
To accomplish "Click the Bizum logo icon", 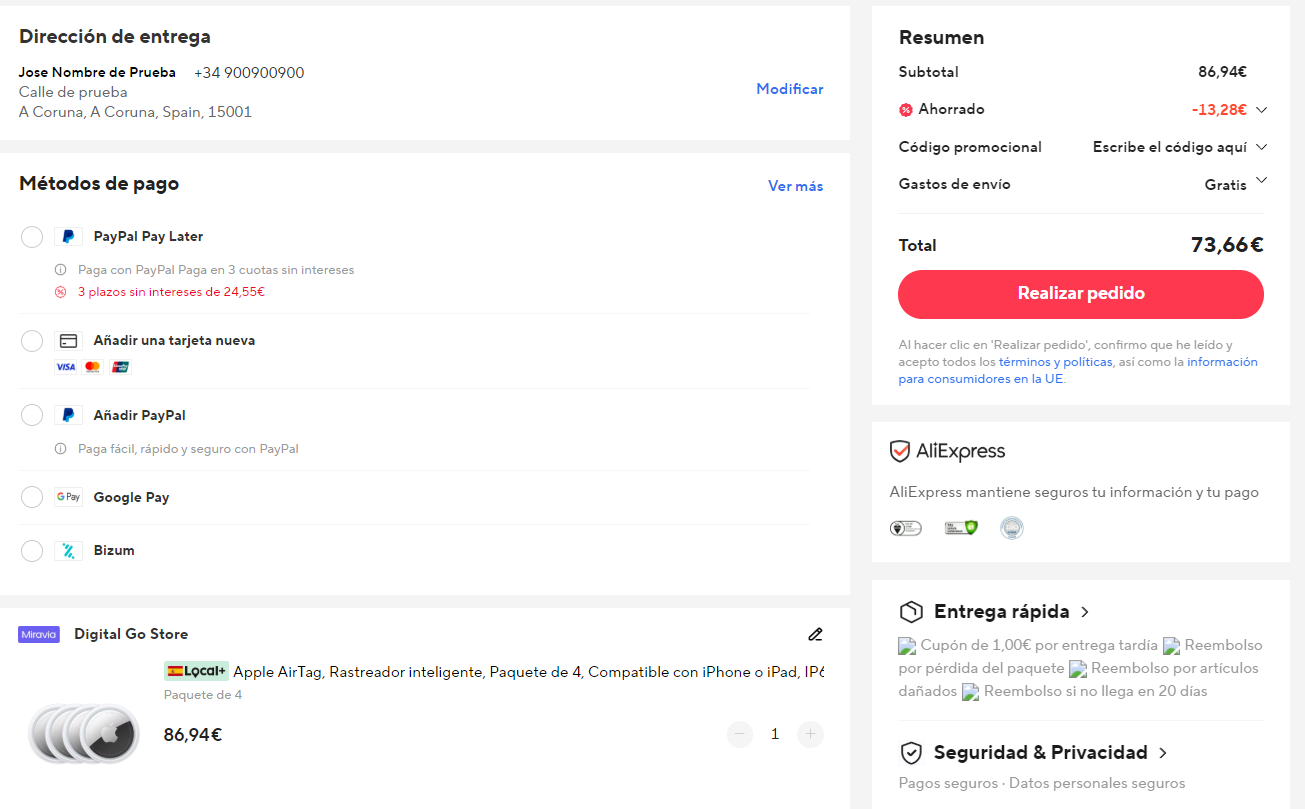I will (x=68, y=550).
